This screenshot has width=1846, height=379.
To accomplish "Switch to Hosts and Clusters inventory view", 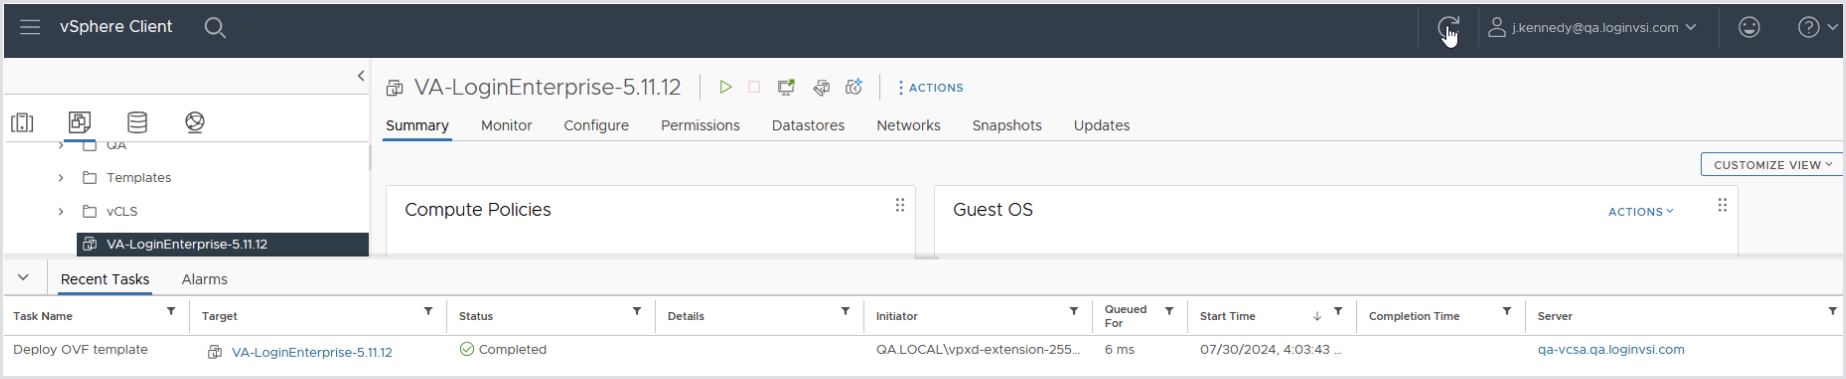I will [22, 122].
